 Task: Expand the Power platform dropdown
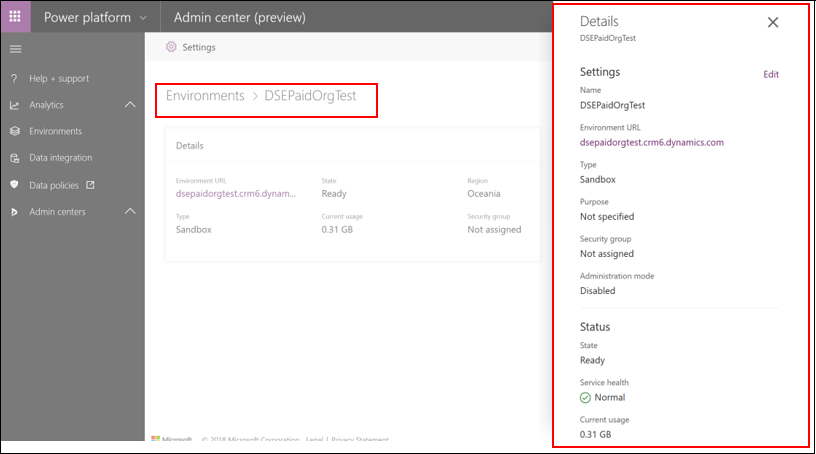143,18
